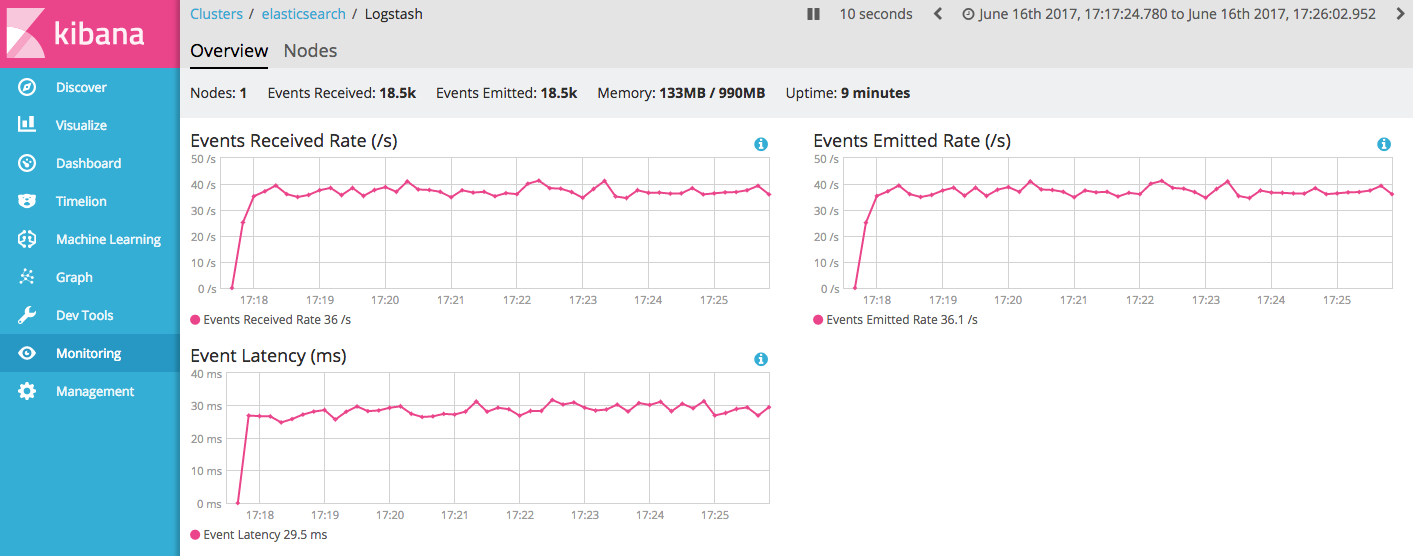Click the Management gear icon
This screenshot has height=556, width=1413.
pyautogui.click(x=27, y=391)
